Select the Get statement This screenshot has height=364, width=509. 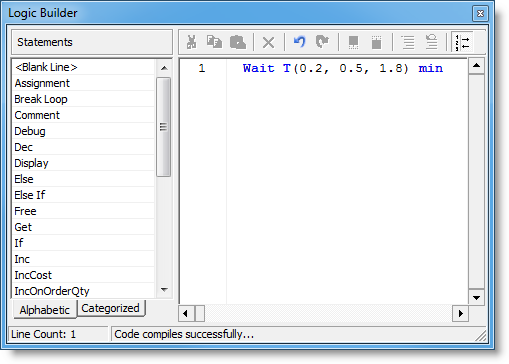(x=84, y=227)
